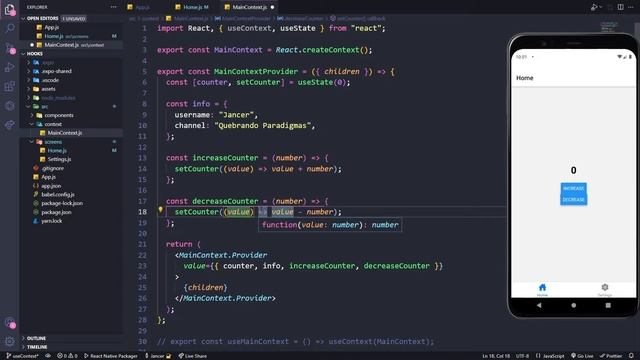Collapse the screens folder
Screen dimensions: 640x360
click(x=53, y=142)
